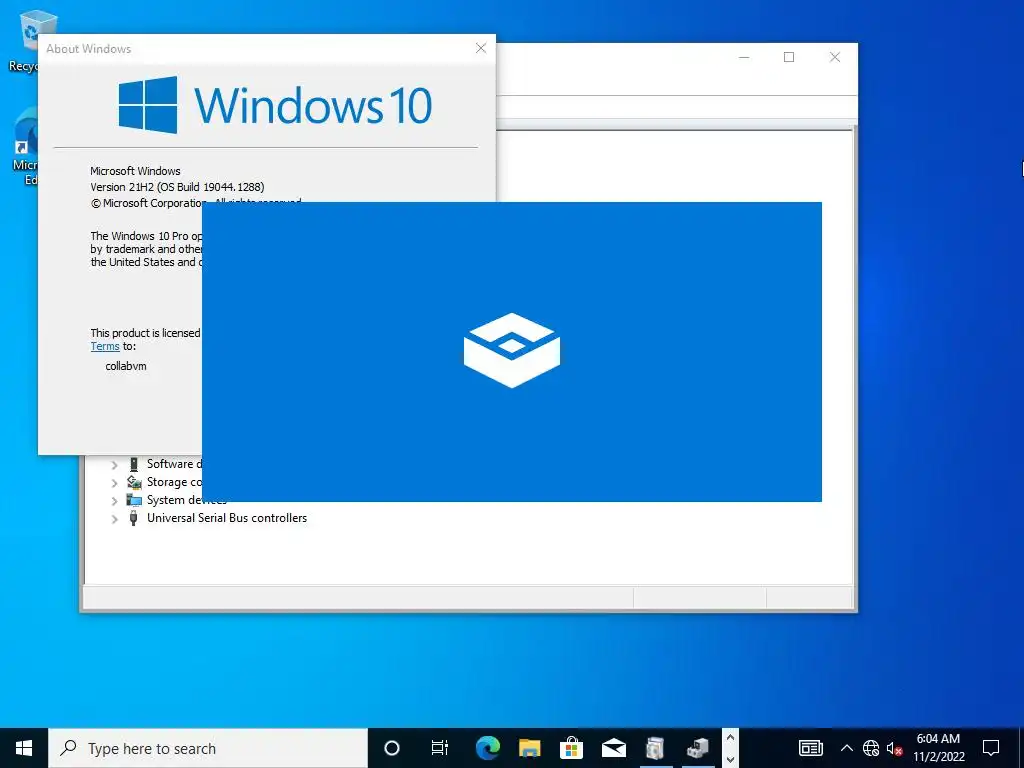Open the network status tray icon
This screenshot has width=1024, height=768.
tap(871, 748)
